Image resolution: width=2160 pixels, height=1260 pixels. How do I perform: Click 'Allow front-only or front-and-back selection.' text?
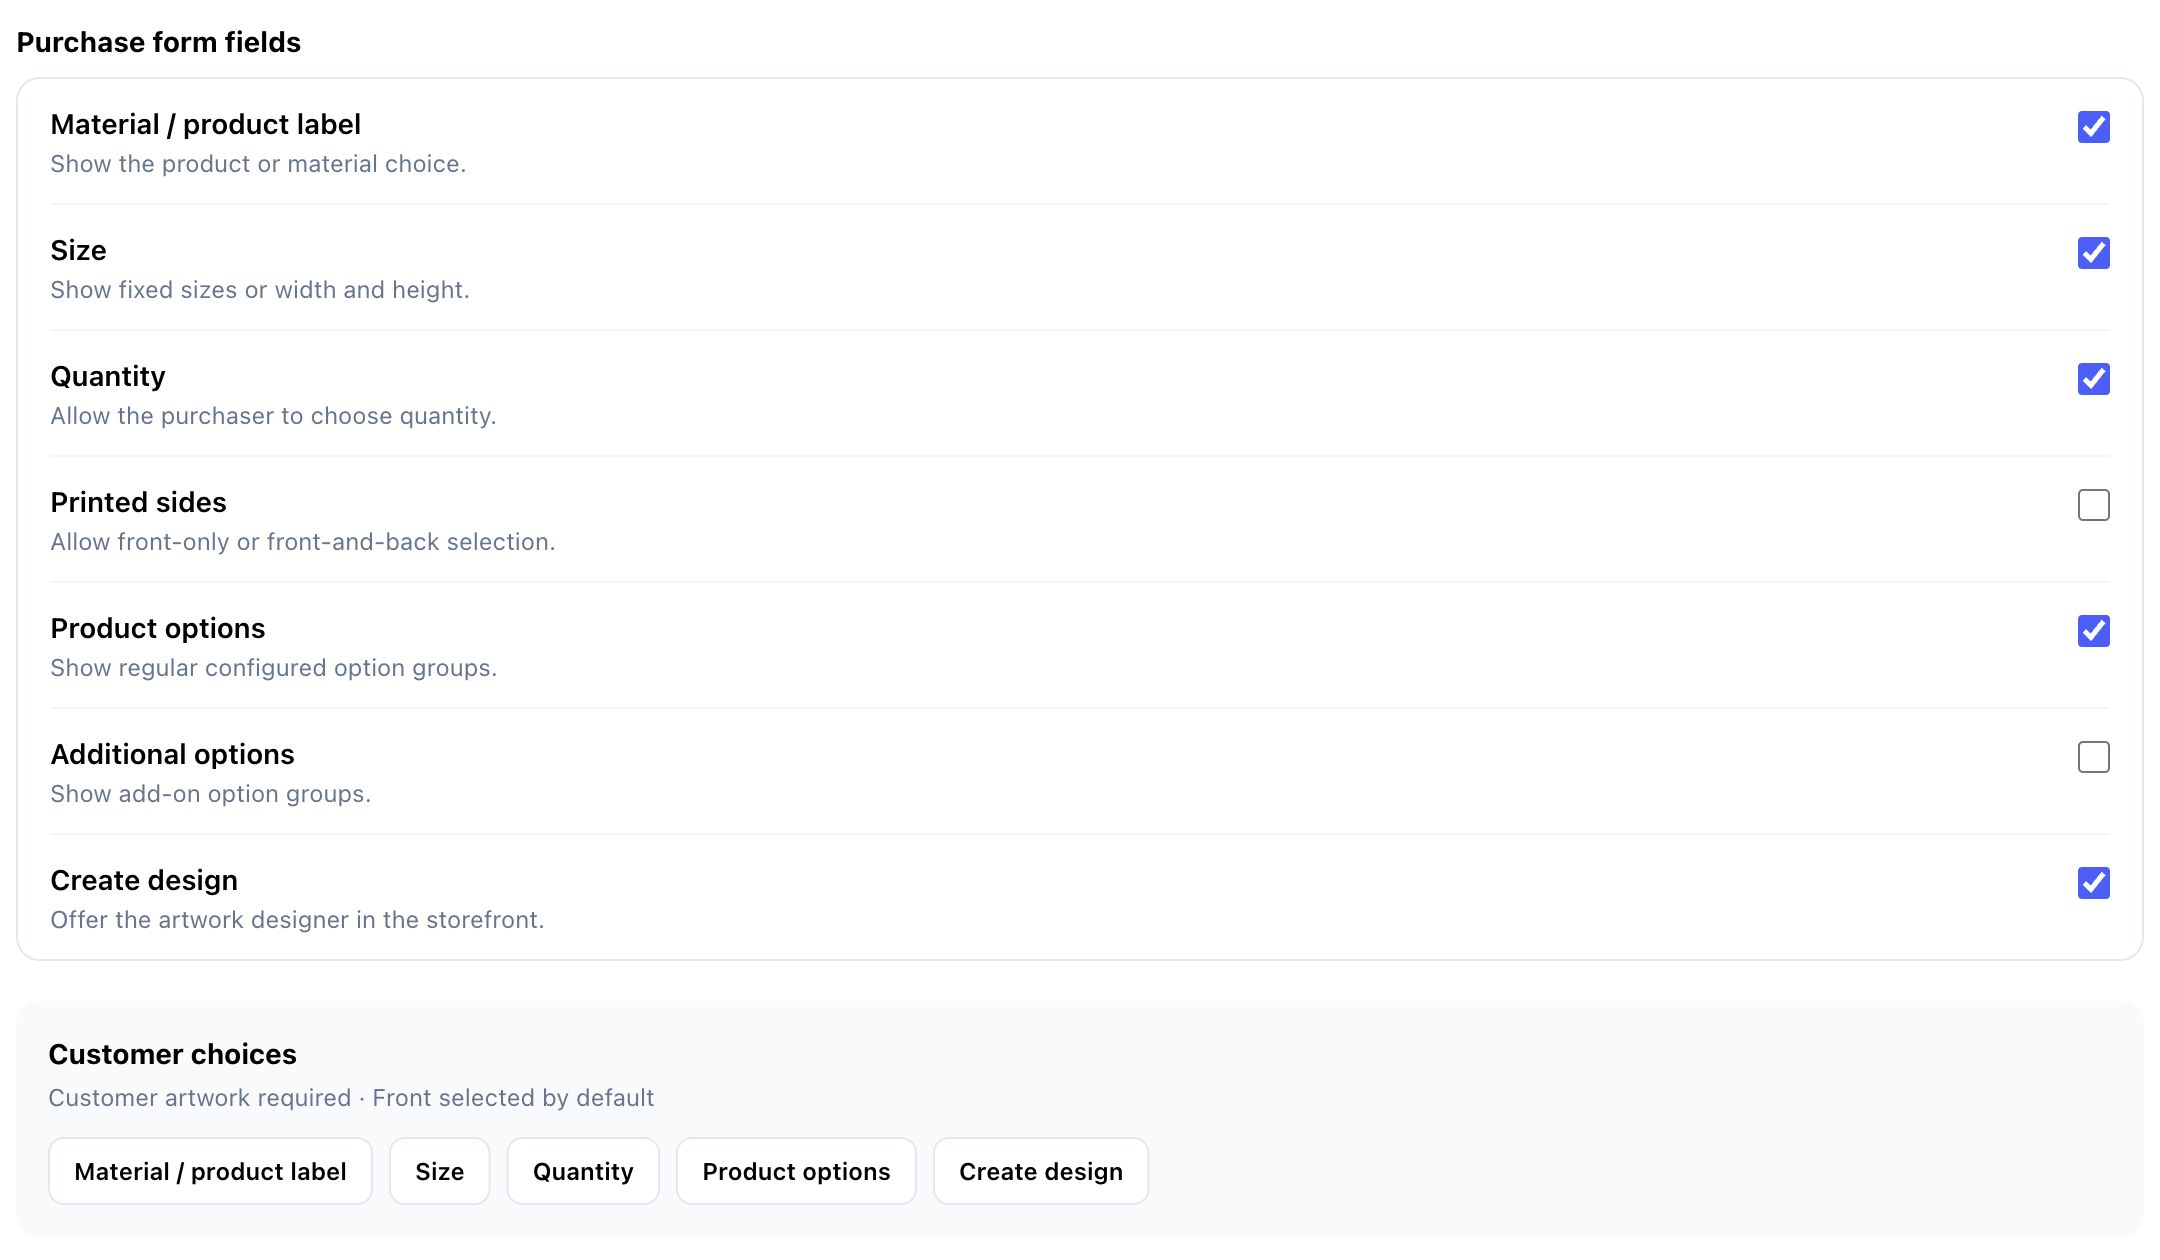pos(303,542)
